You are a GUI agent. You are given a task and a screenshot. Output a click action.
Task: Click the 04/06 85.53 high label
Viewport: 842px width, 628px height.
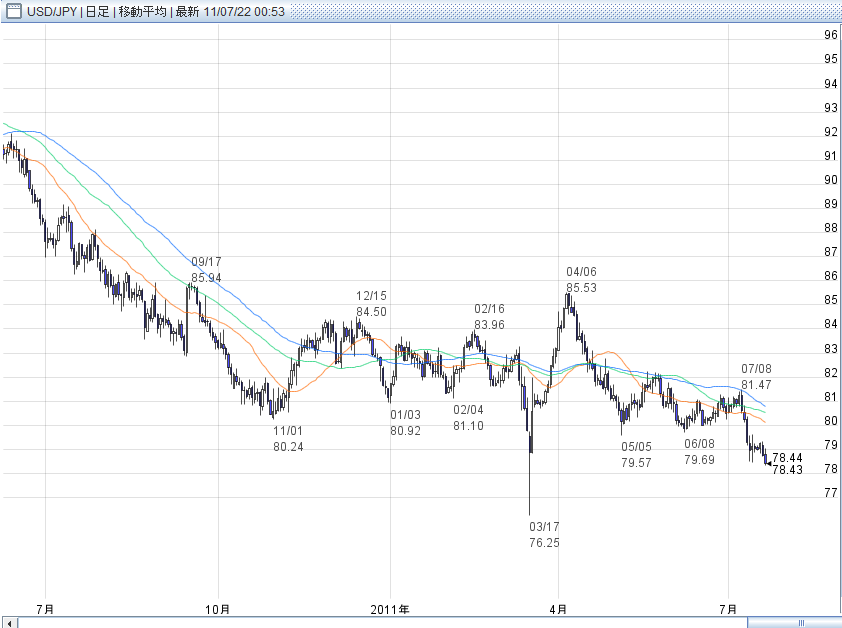click(581, 279)
